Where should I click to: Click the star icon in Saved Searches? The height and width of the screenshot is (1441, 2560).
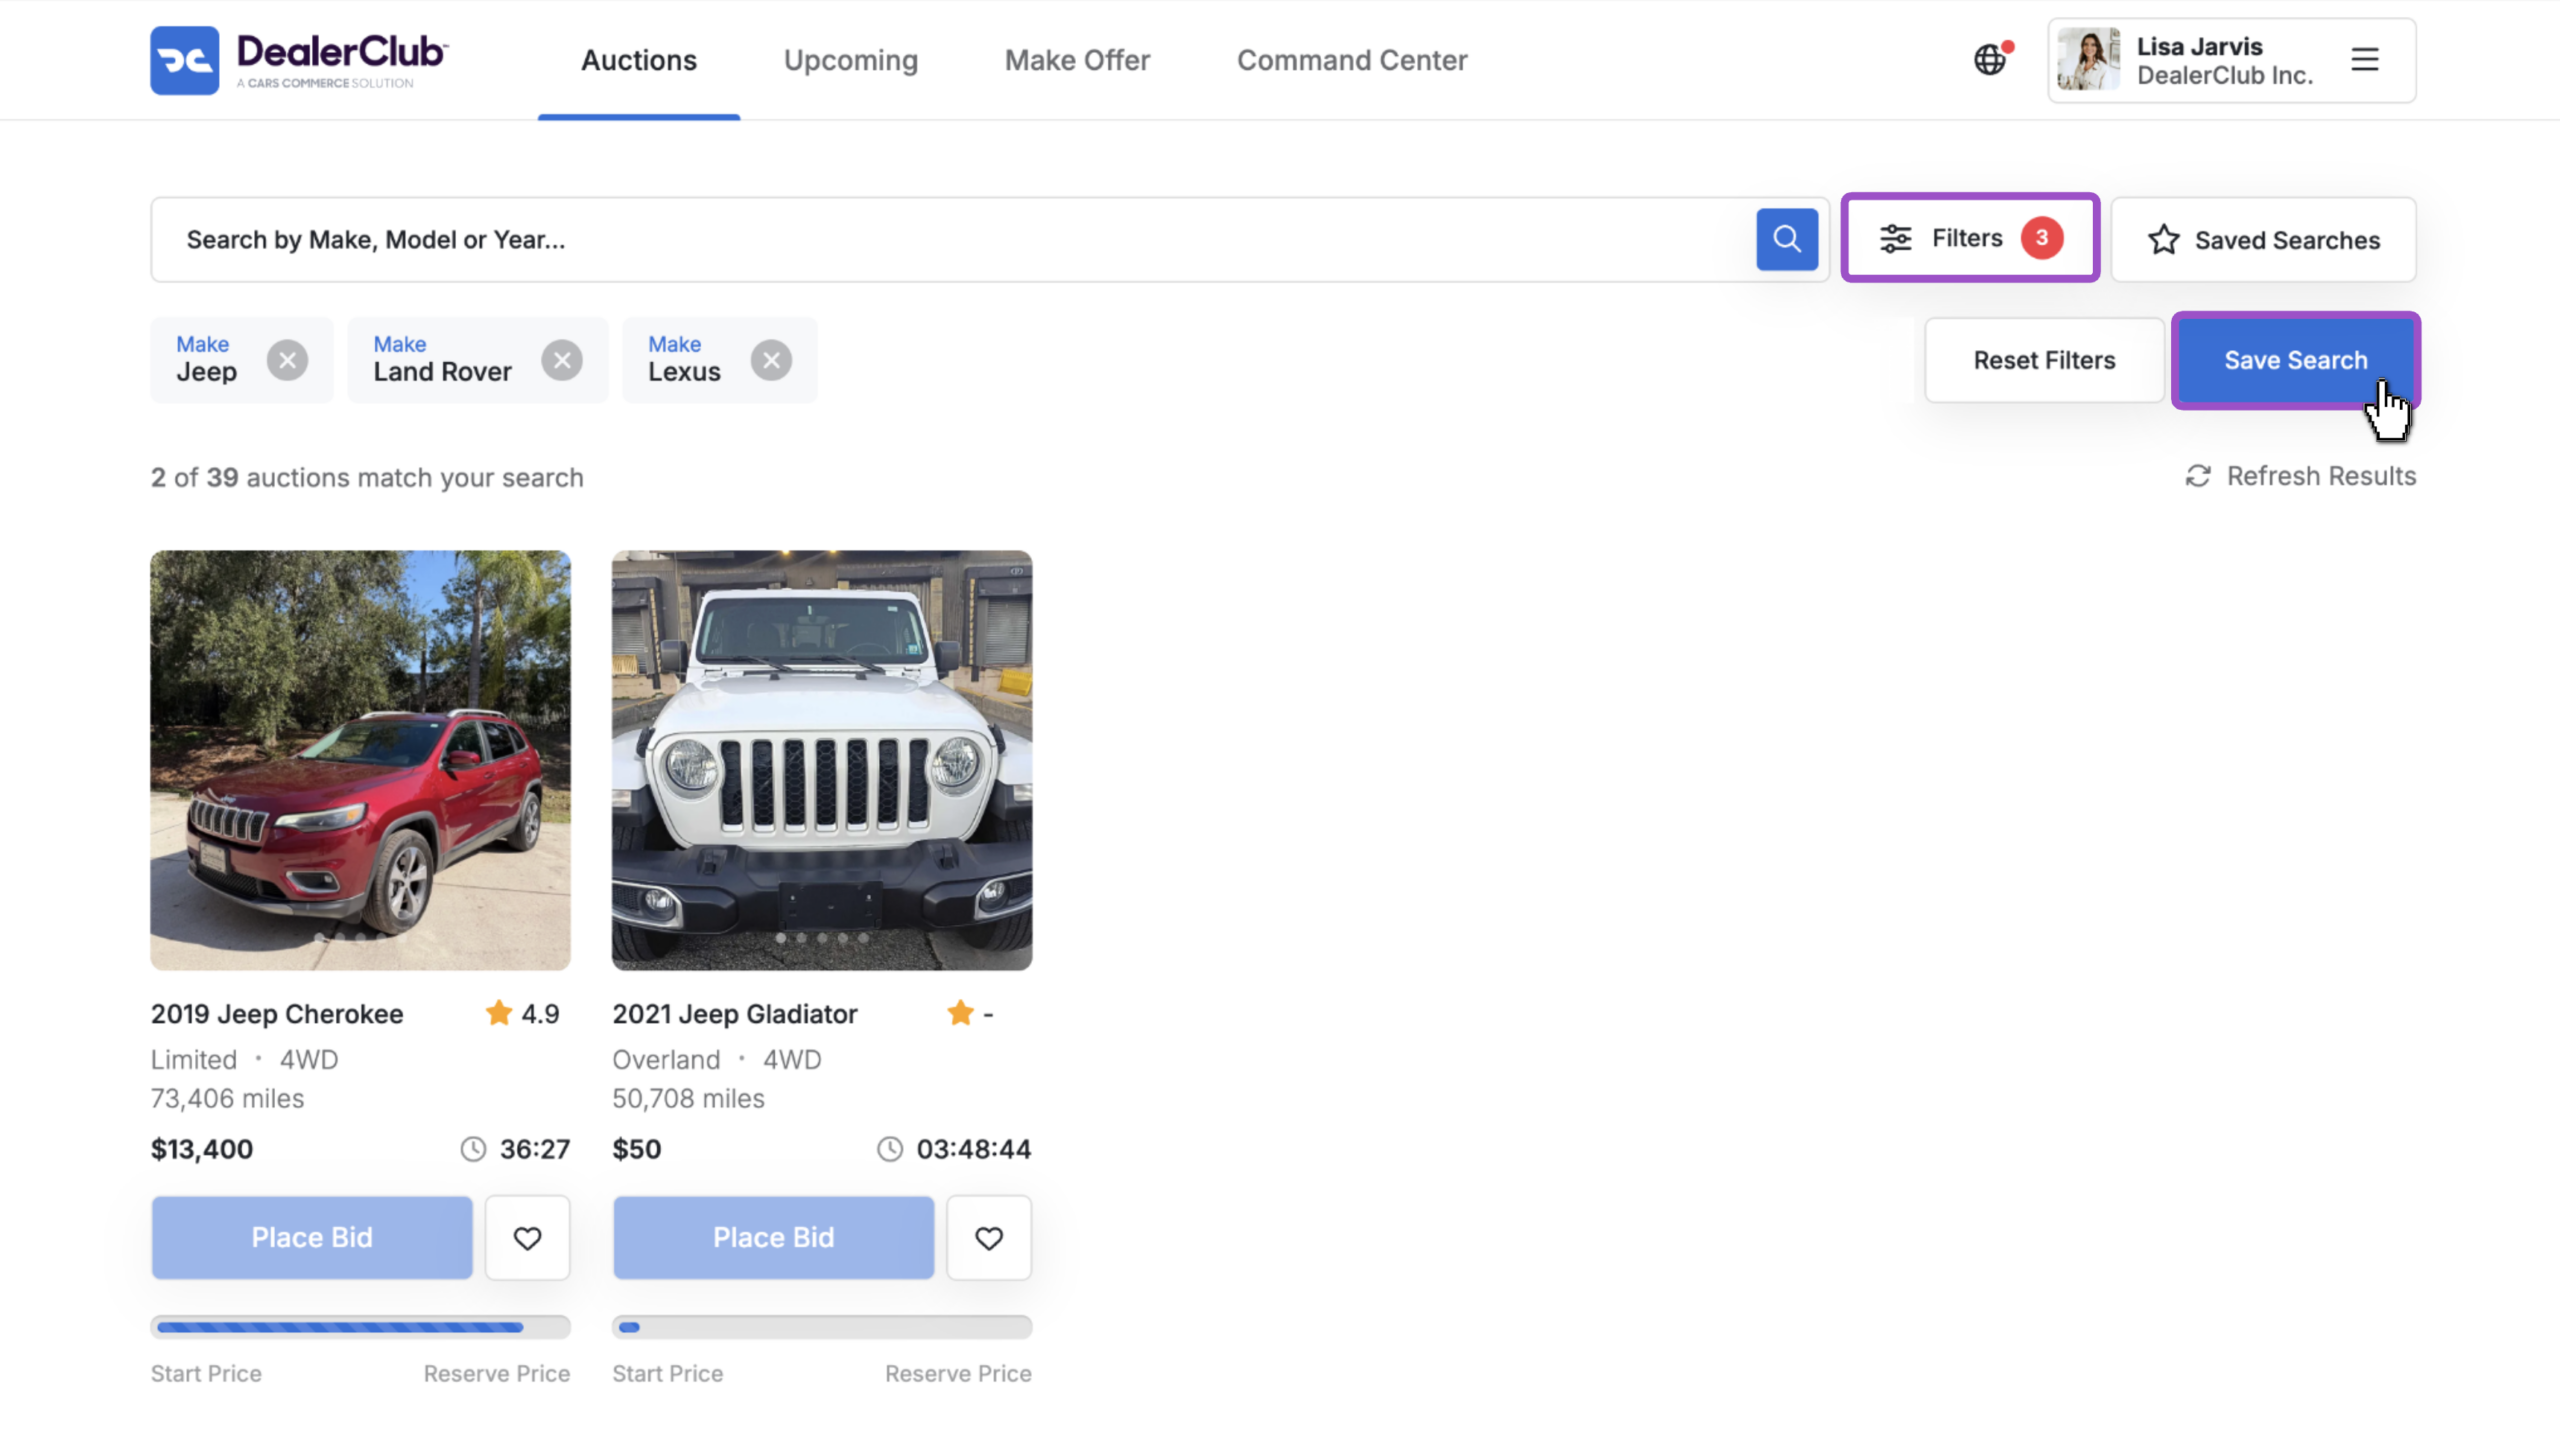click(2163, 239)
